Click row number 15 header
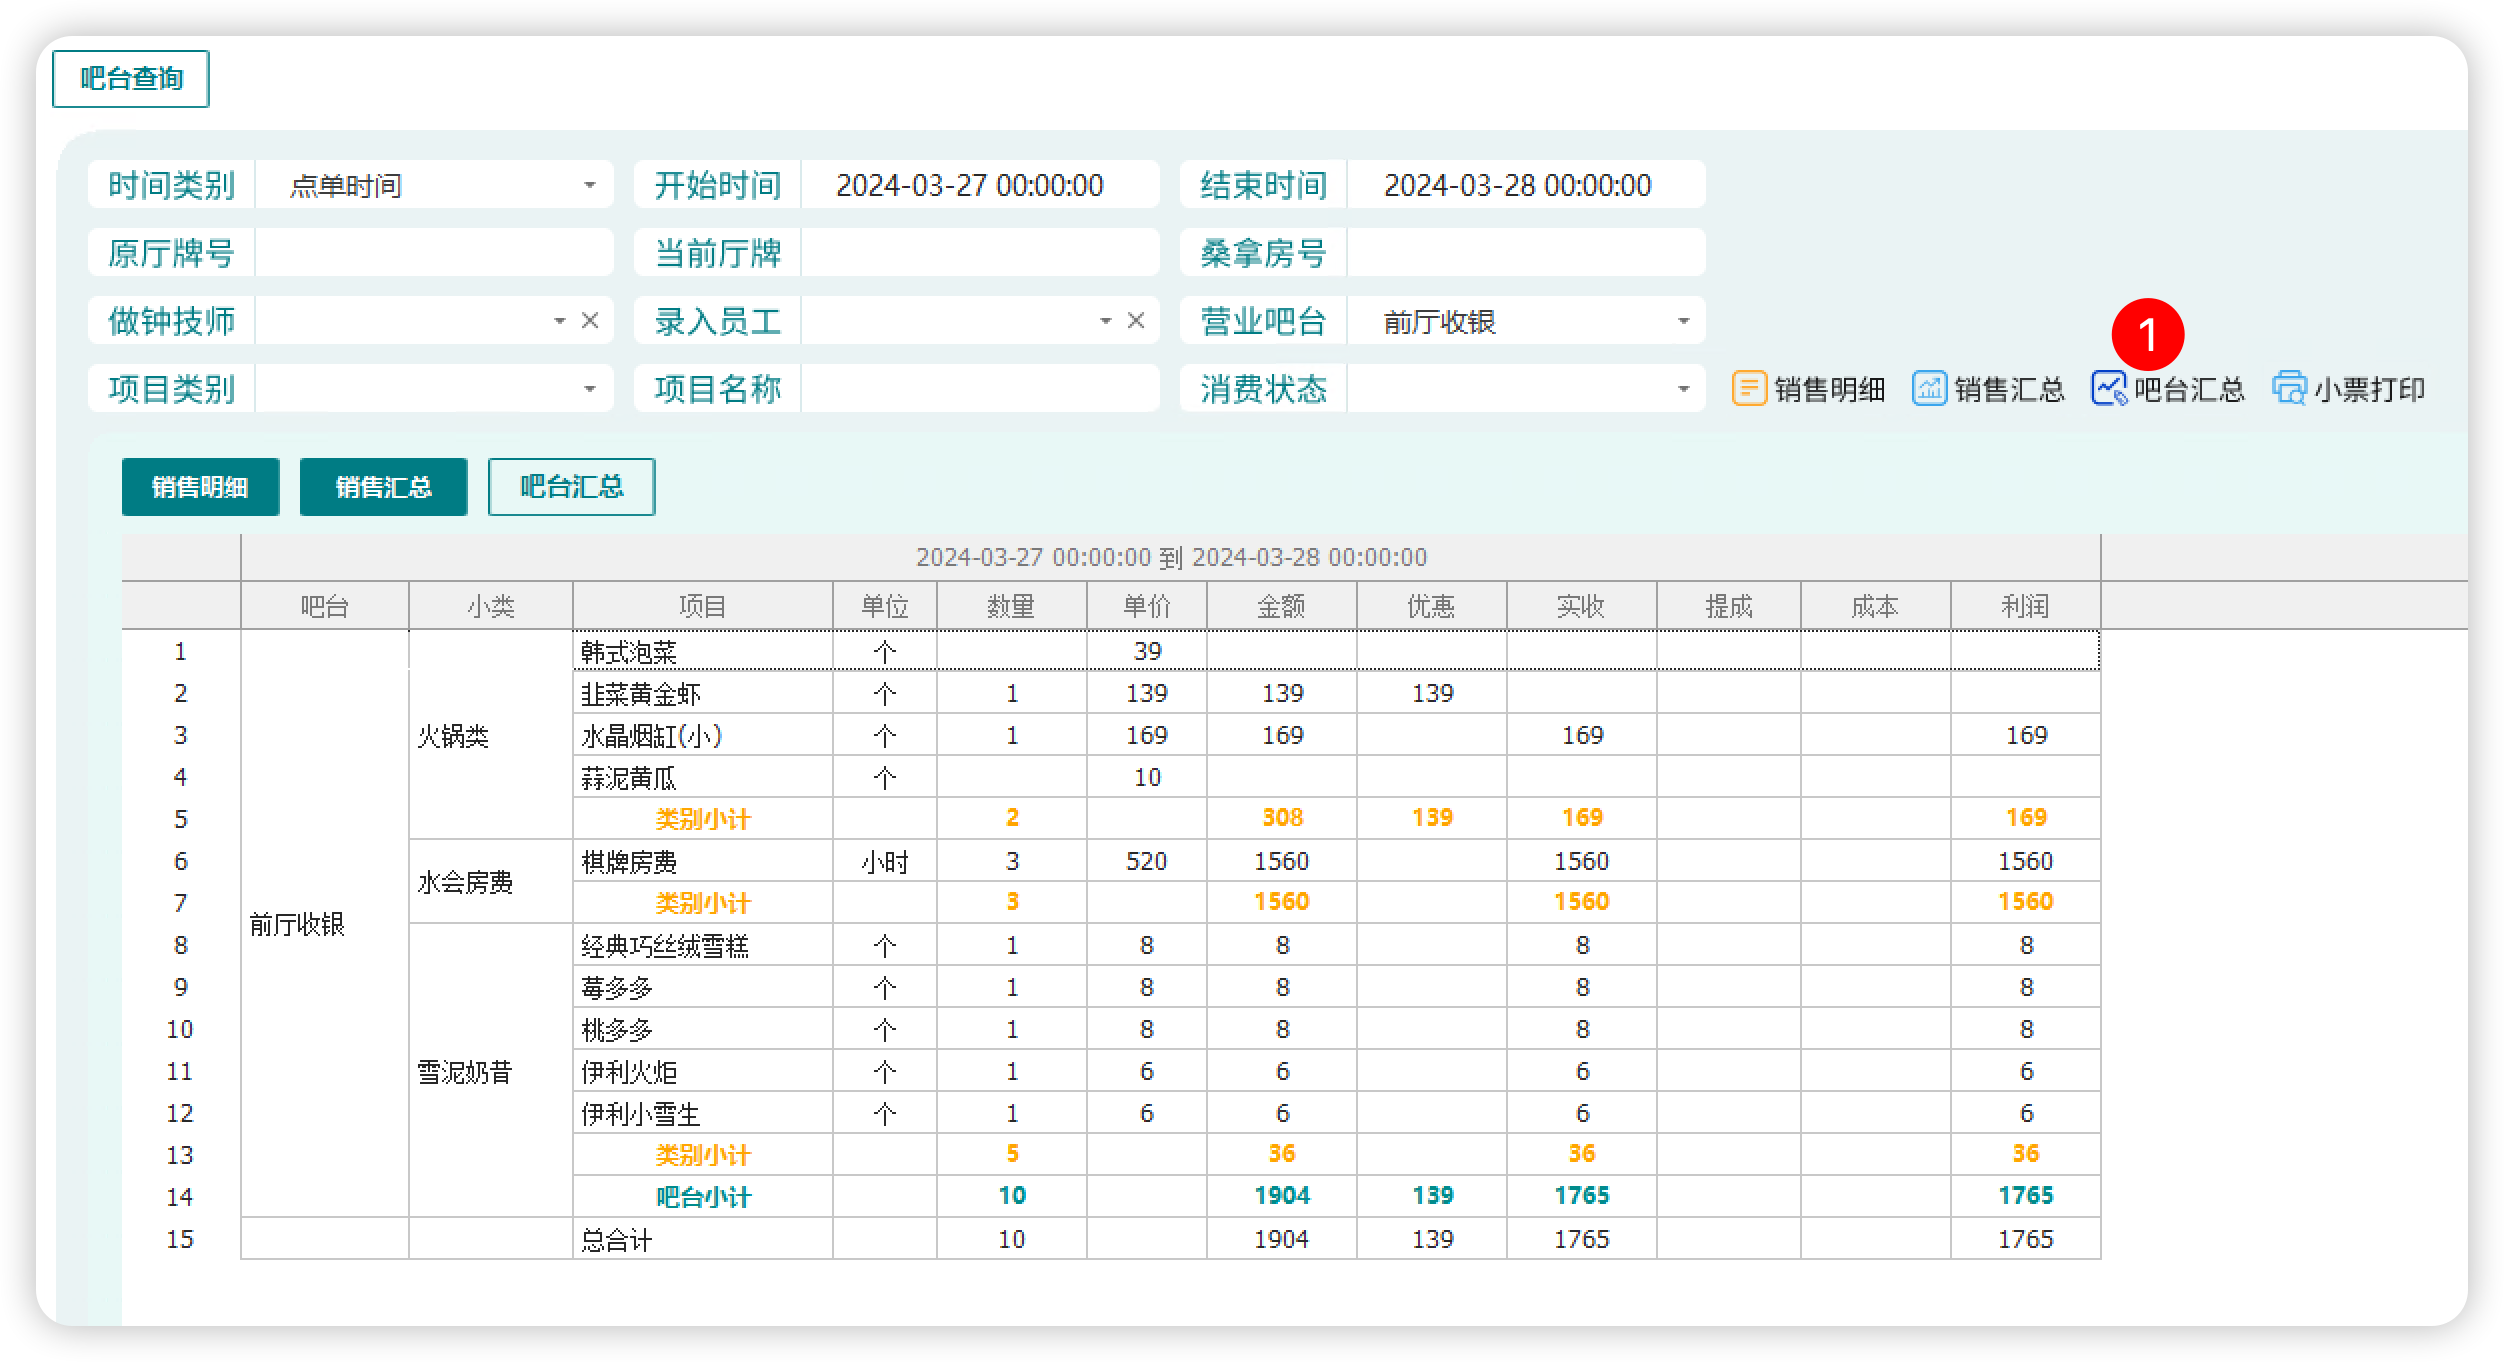2504x1362 pixels. coord(181,1239)
